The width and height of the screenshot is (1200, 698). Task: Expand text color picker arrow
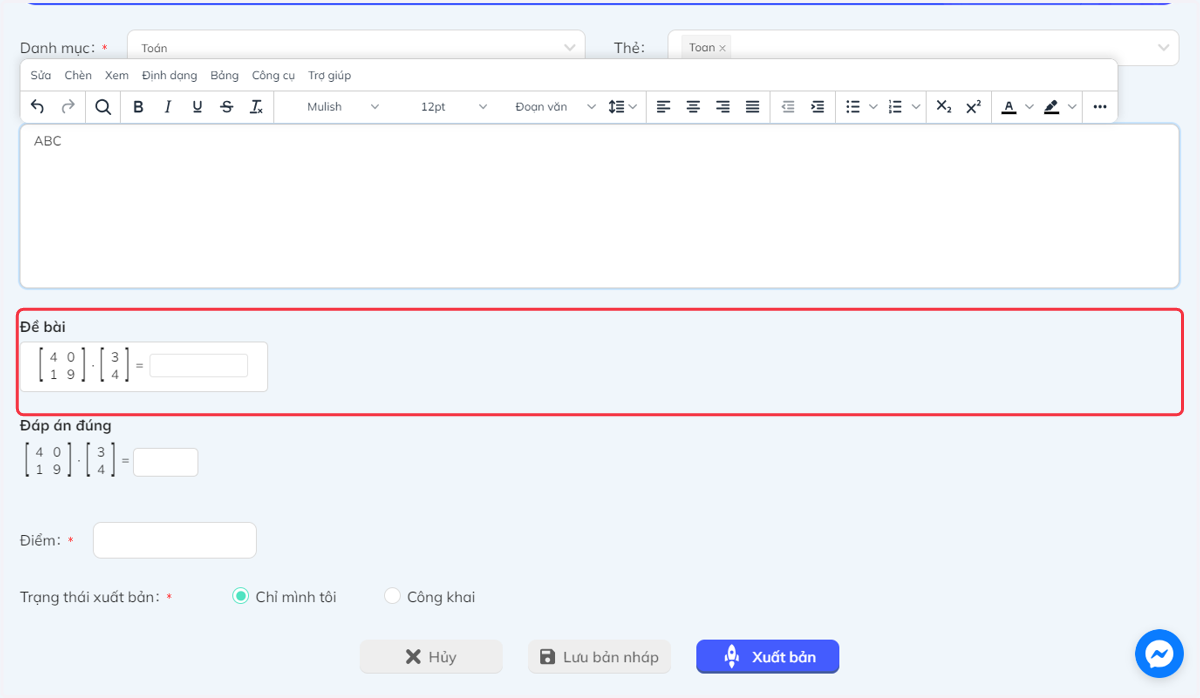[x=1028, y=107]
